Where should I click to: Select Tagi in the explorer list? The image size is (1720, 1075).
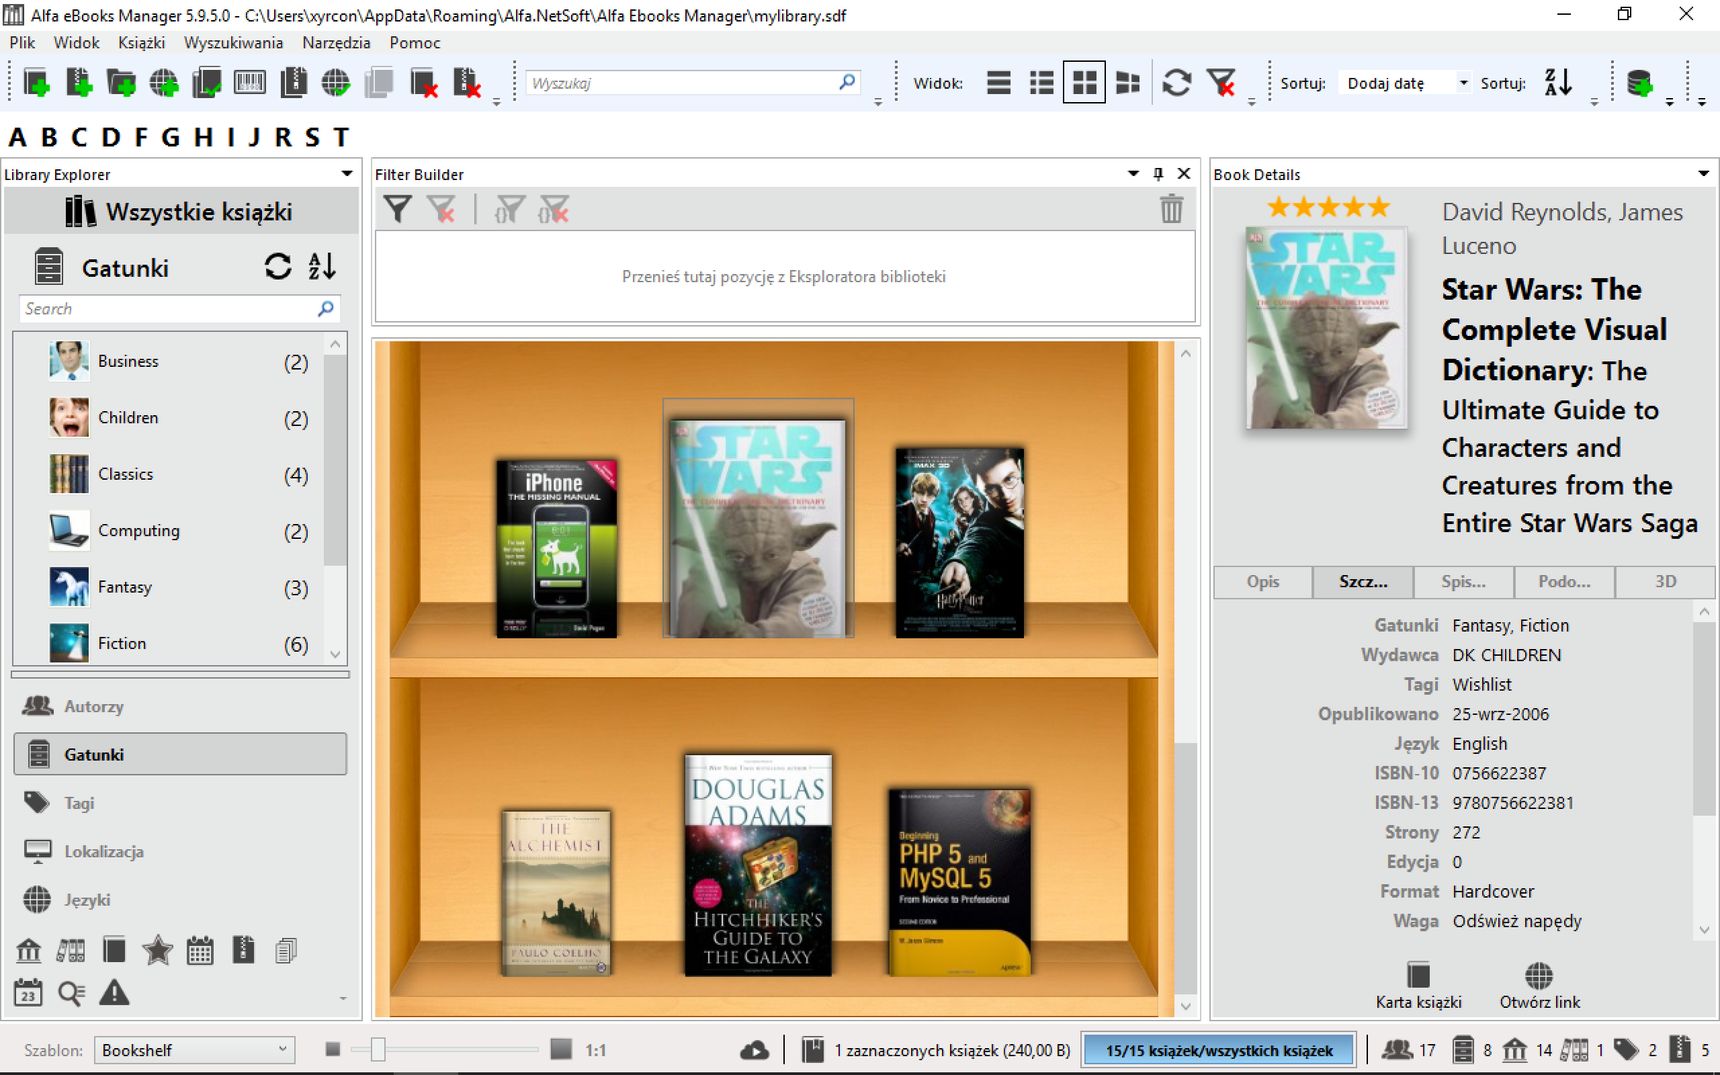(x=180, y=803)
